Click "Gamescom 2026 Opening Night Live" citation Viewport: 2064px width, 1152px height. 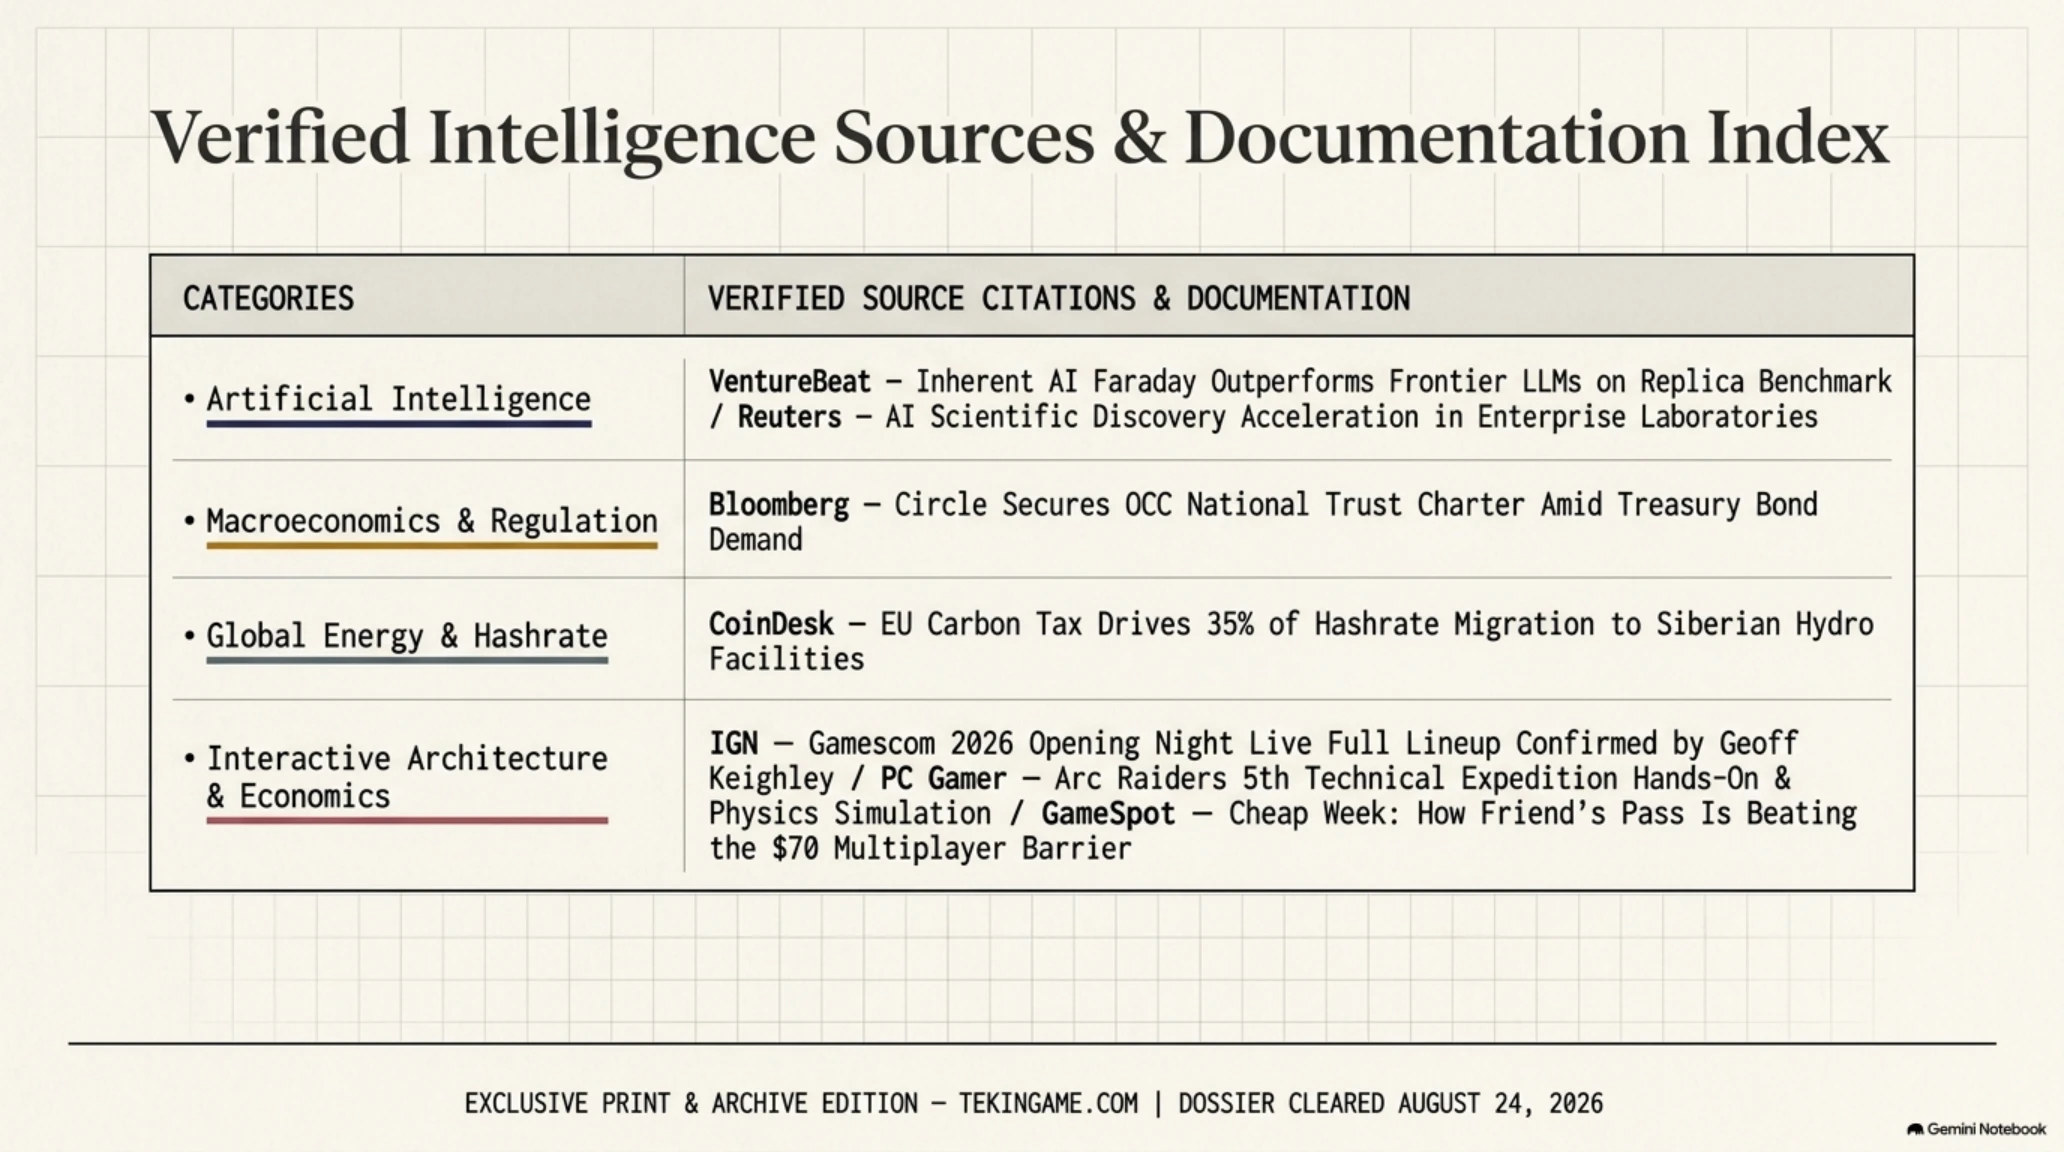[1063, 743]
